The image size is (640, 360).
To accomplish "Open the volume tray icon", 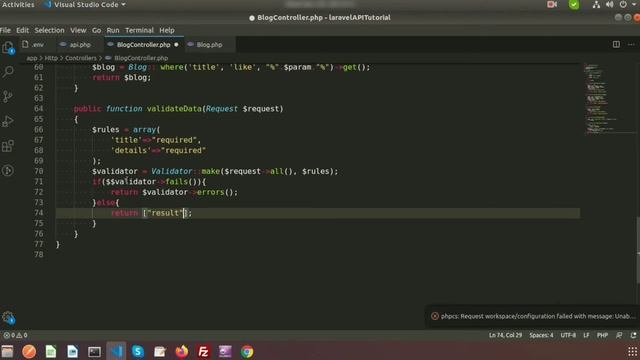I will [x=609, y=4].
